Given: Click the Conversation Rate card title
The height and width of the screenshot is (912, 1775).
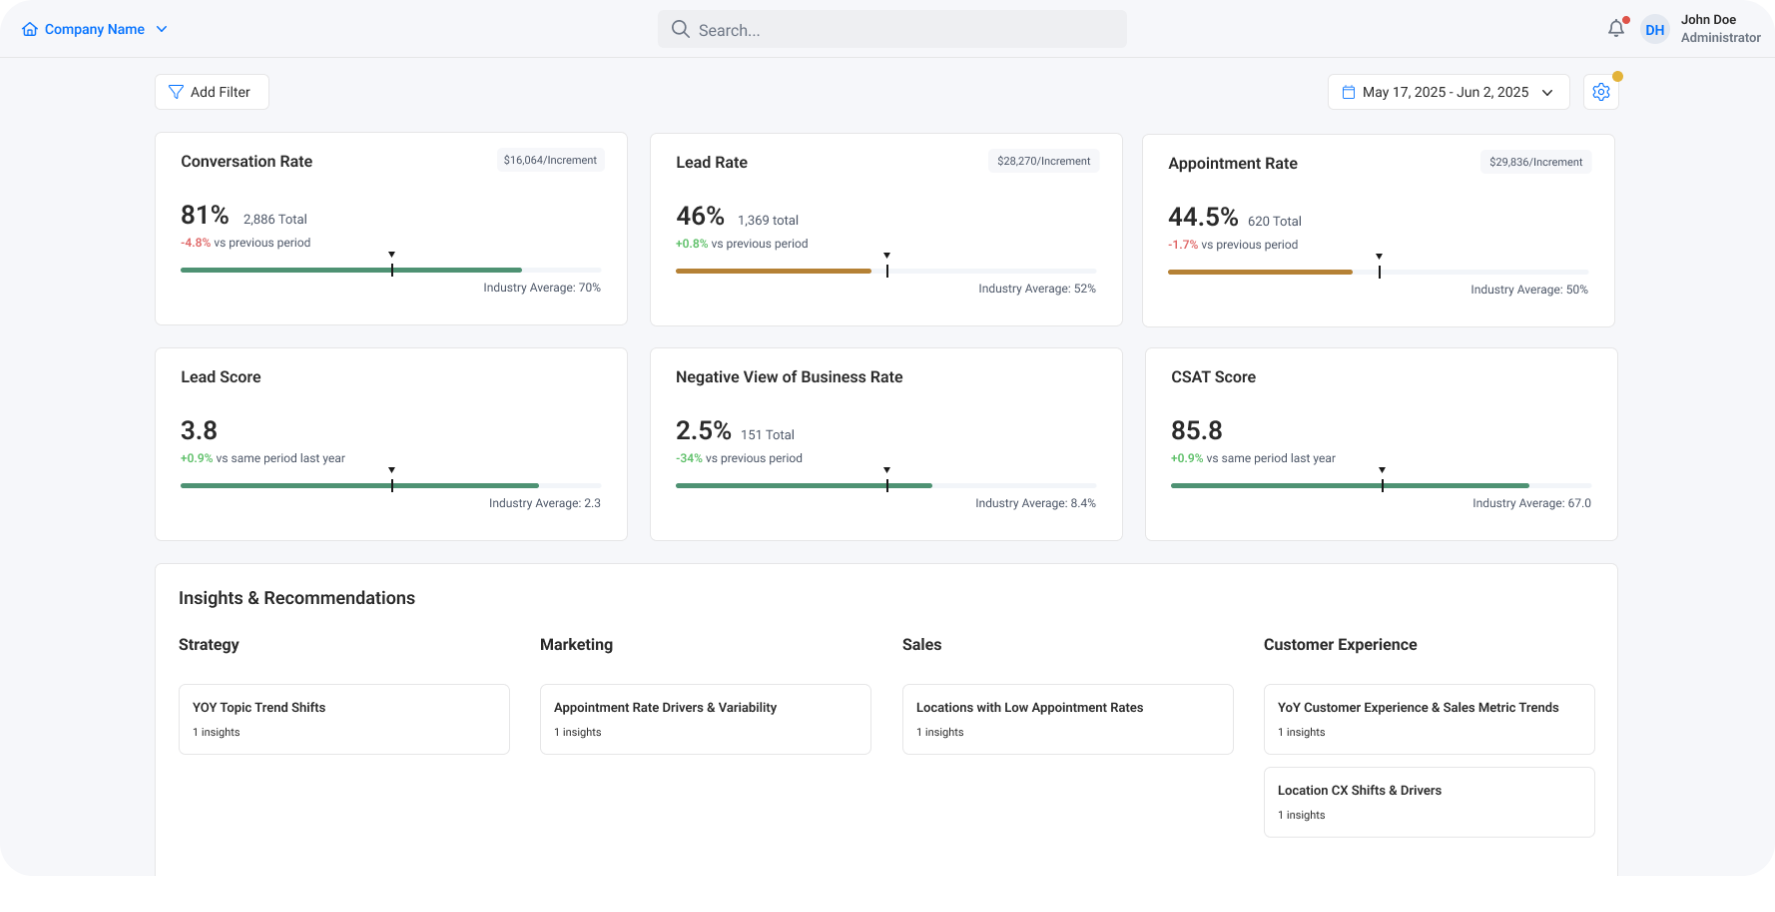Looking at the screenshot, I should click(247, 161).
